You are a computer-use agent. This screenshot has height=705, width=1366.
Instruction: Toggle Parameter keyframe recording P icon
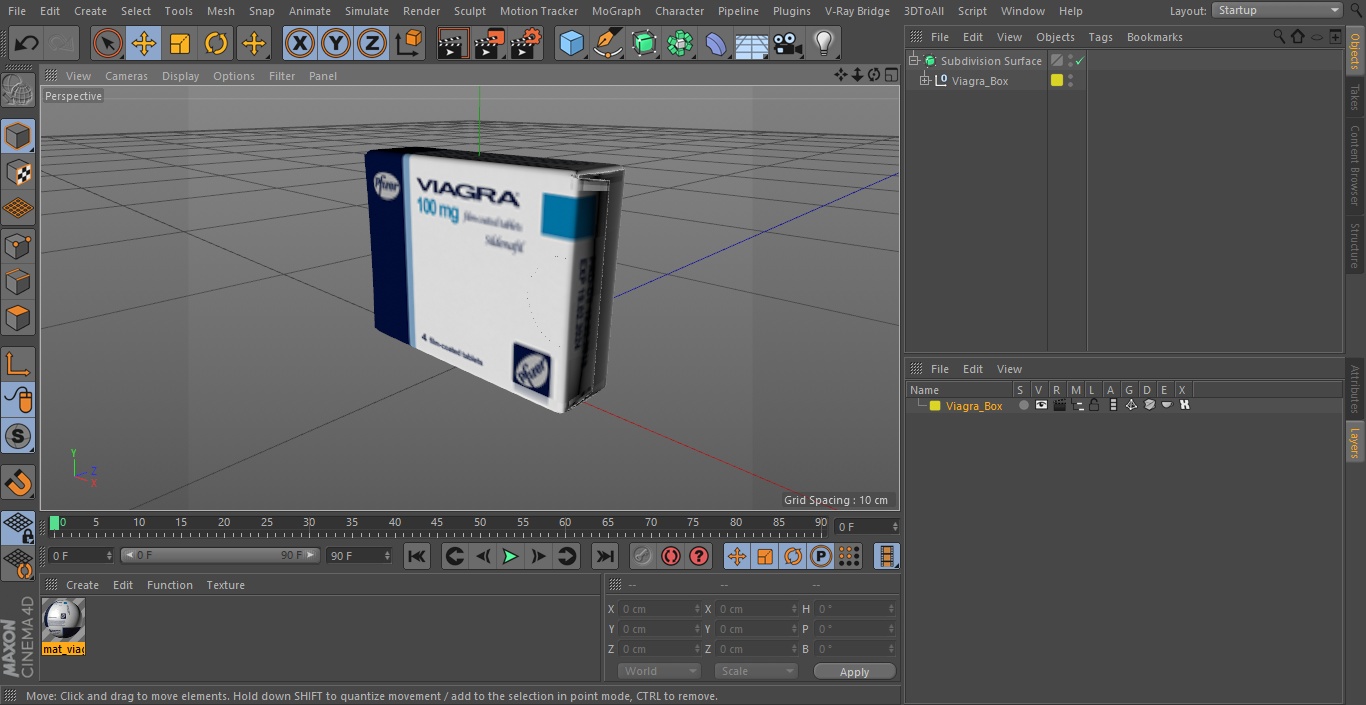(x=821, y=556)
